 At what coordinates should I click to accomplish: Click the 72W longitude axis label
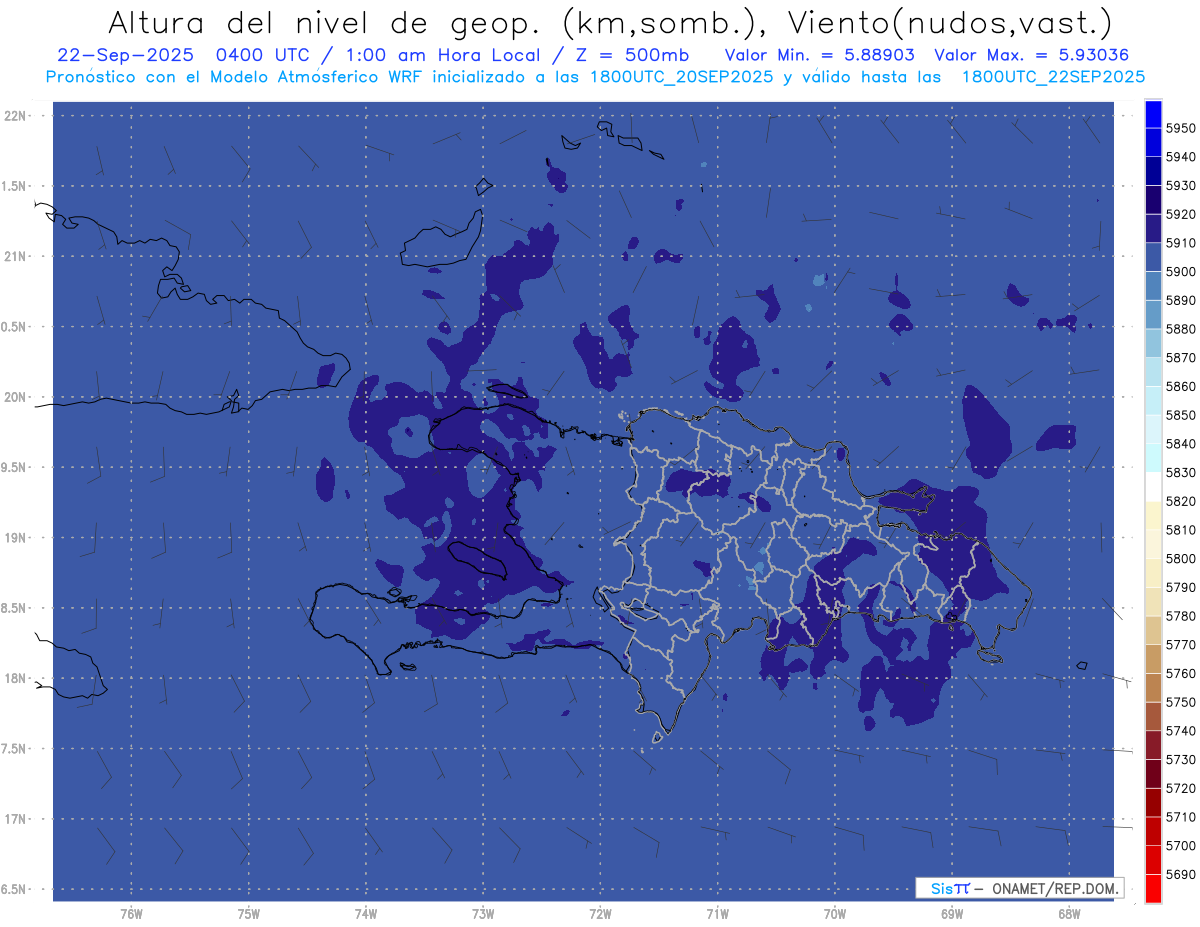click(600, 913)
